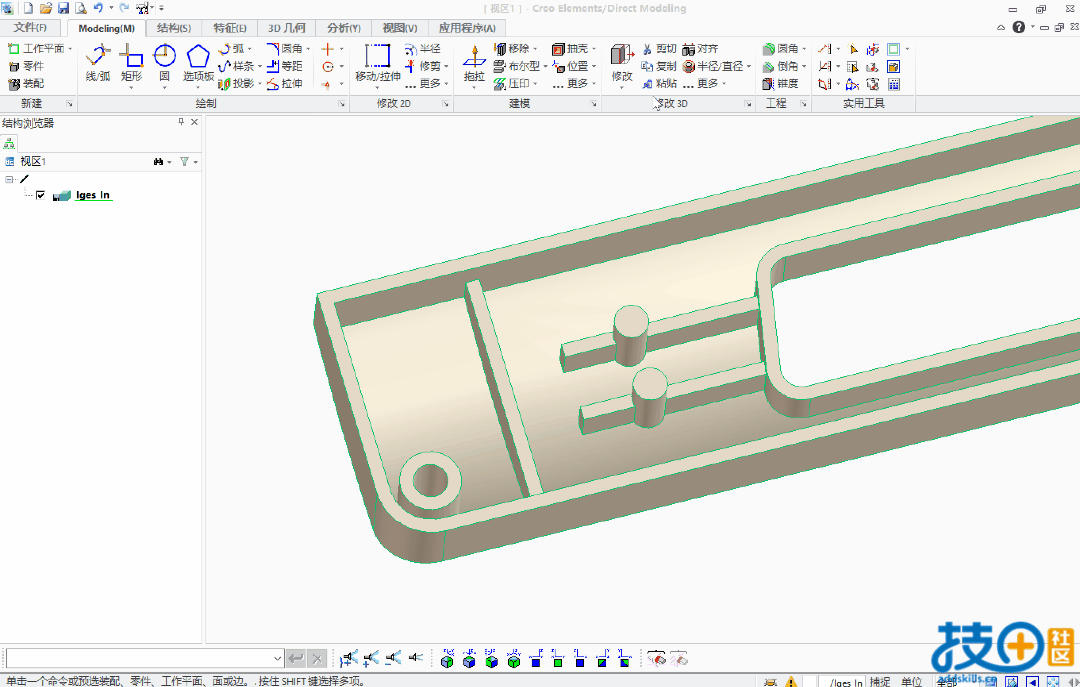
Task: Activate the 拖拉 pull modeling tool
Action: (474, 63)
